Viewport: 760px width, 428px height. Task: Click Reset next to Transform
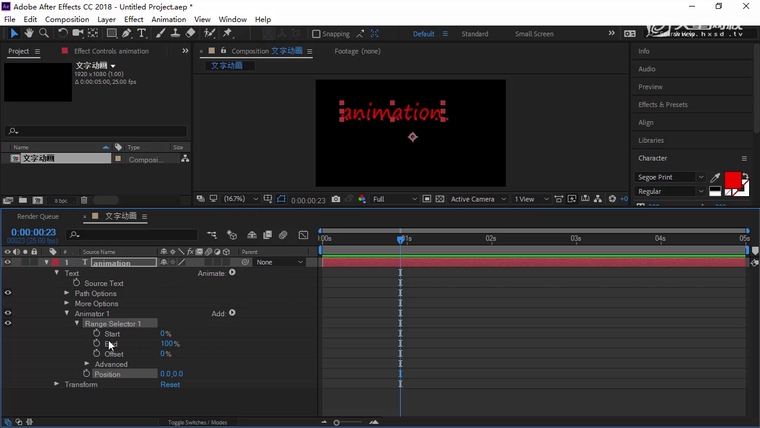pyautogui.click(x=170, y=384)
